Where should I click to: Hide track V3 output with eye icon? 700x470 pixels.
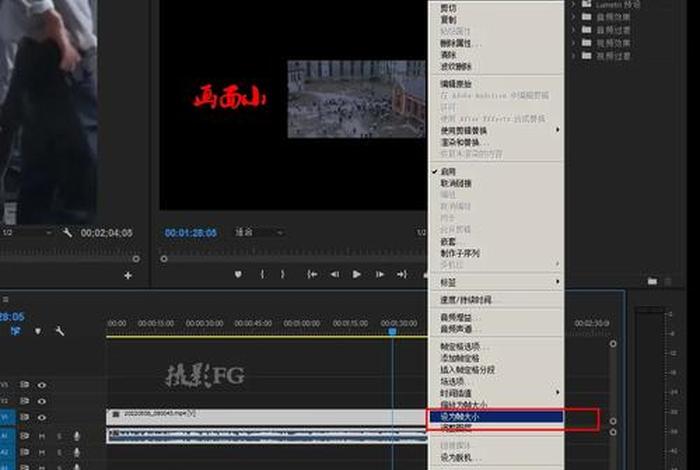[x=42, y=385]
